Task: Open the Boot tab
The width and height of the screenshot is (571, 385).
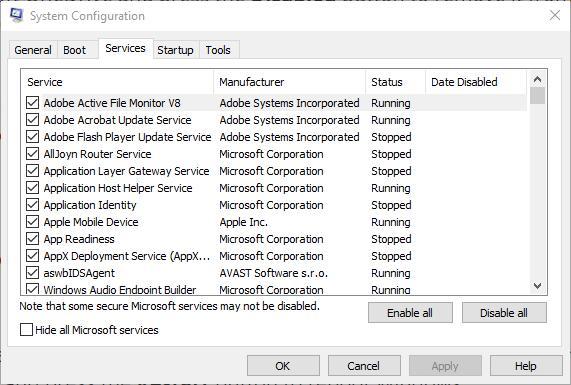Action: [75, 50]
